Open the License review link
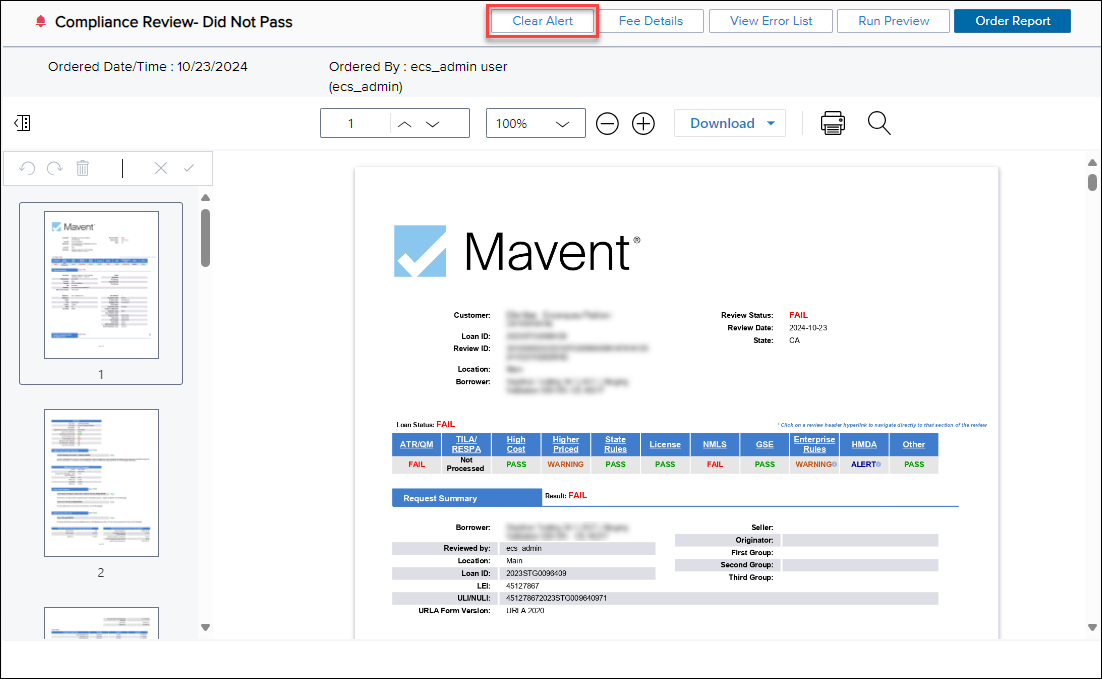Viewport: 1102px width, 679px height. click(665, 444)
